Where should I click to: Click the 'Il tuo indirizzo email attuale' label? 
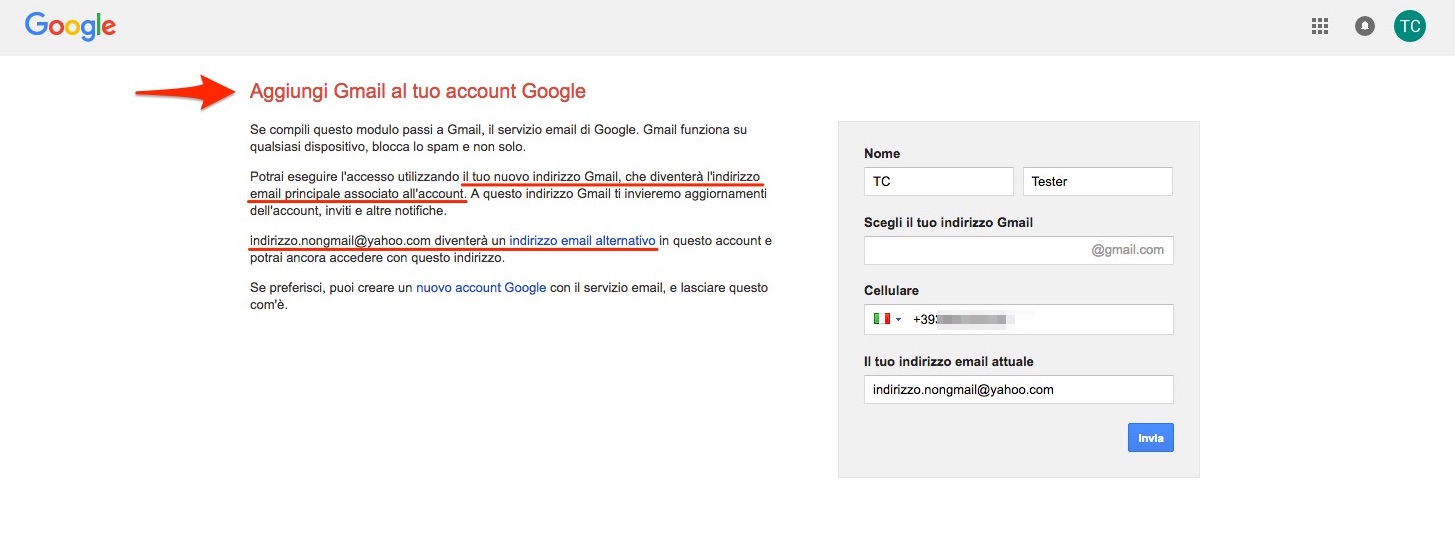[949, 361]
